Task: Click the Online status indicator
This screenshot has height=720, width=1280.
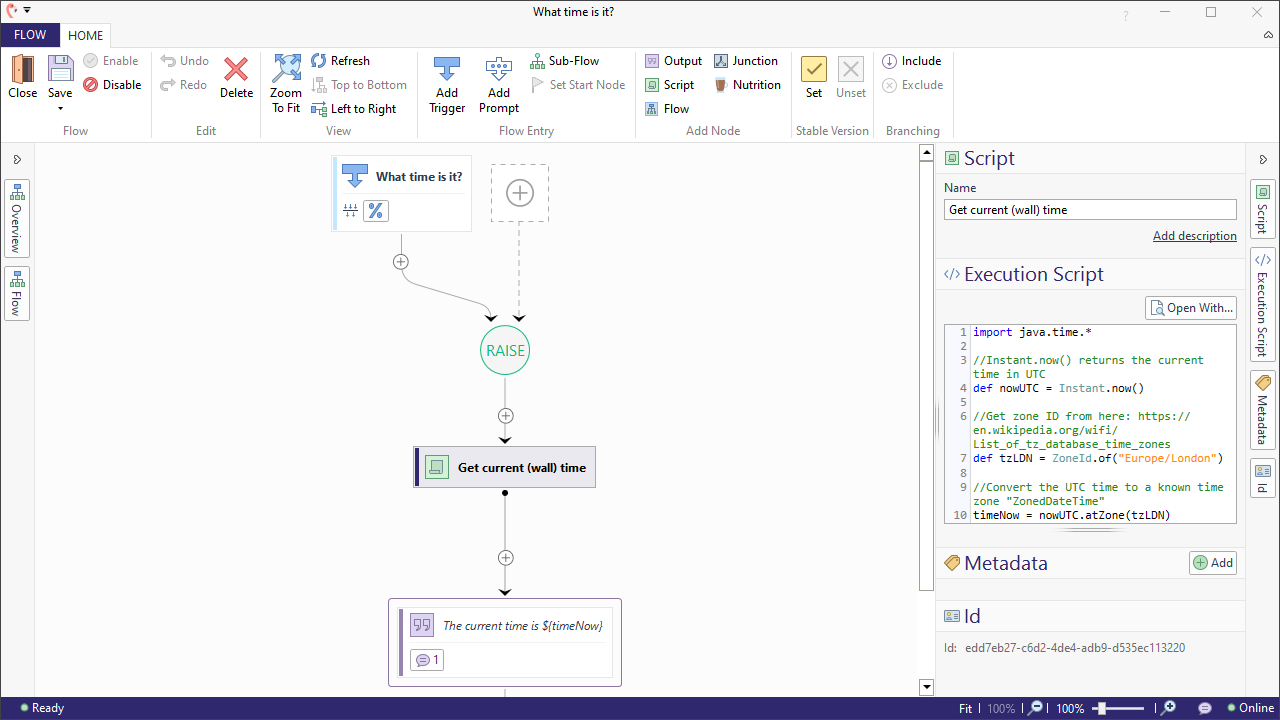Action: click(x=1250, y=708)
